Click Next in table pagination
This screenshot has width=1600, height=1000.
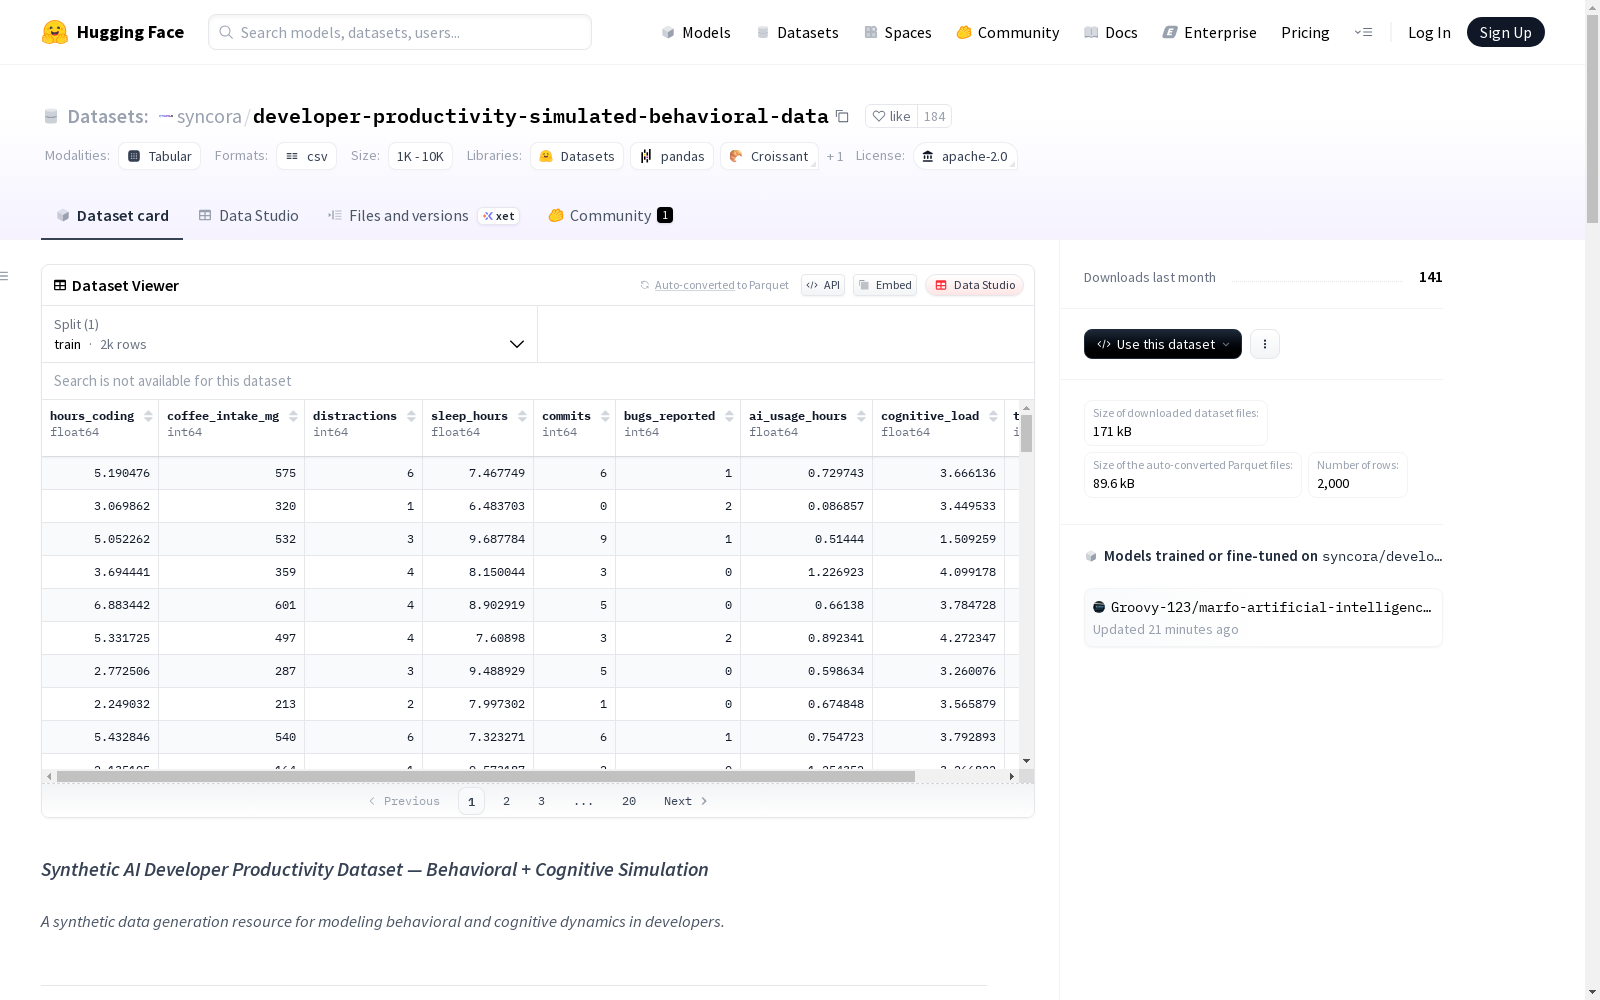(686, 801)
